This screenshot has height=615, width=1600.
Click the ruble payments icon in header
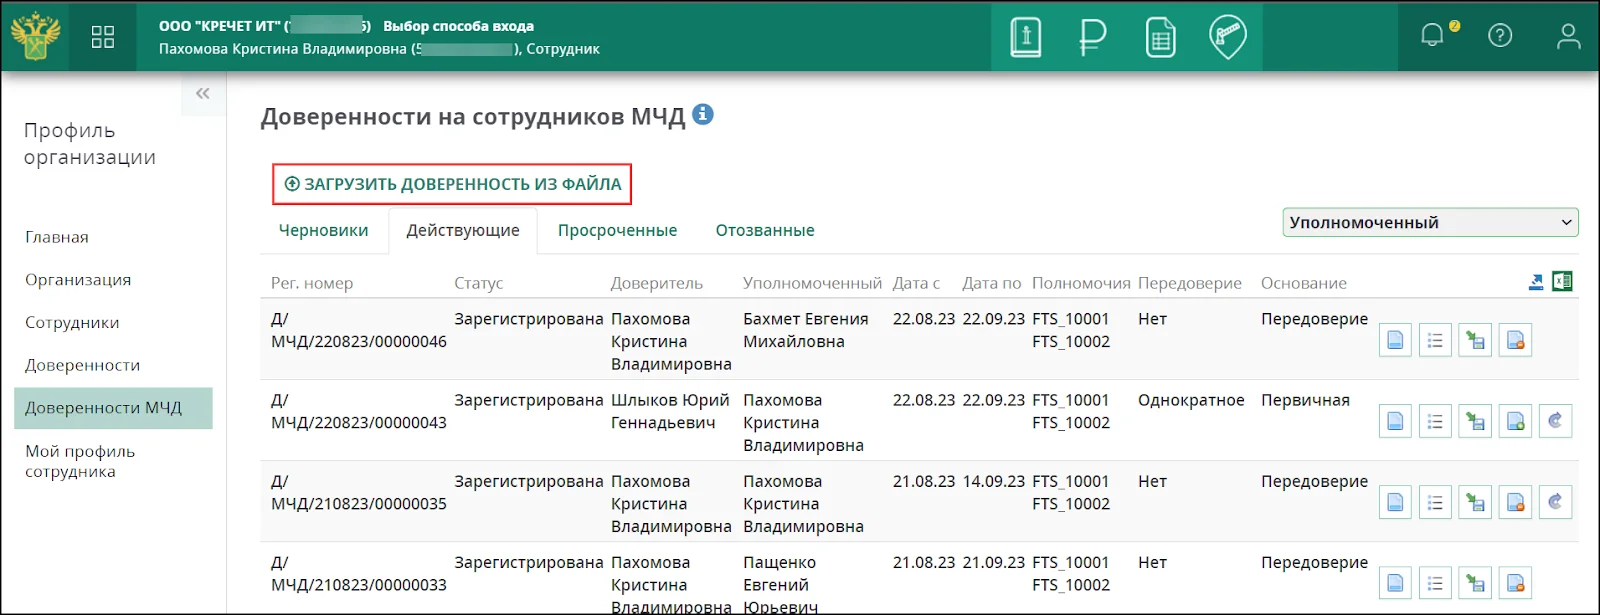(x=1092, y=37)
